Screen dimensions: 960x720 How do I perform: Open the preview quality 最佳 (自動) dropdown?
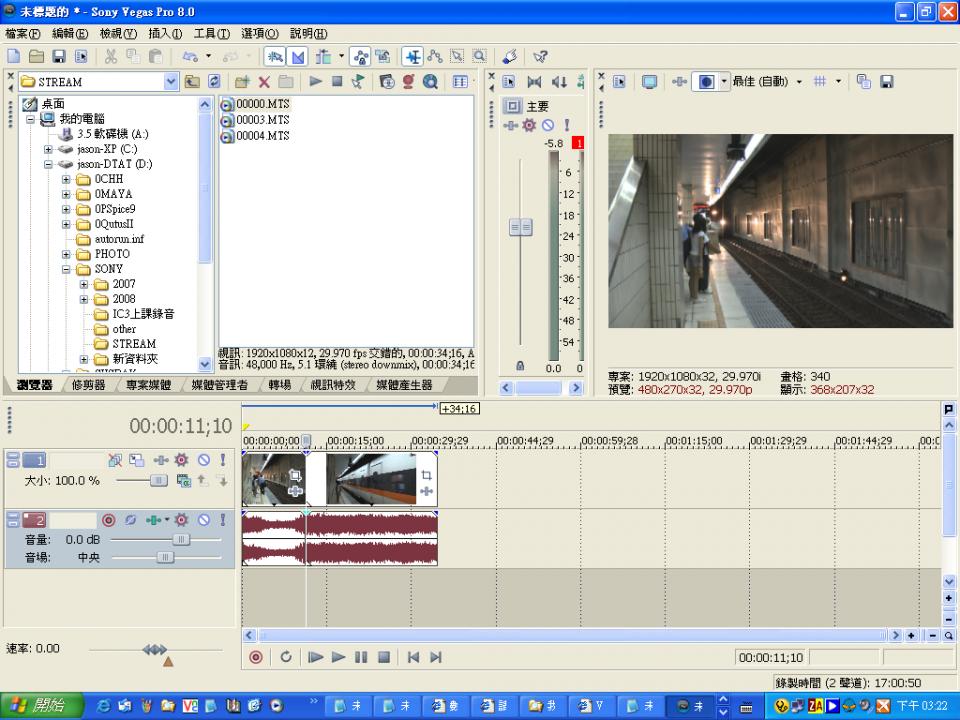coord(799,82)
